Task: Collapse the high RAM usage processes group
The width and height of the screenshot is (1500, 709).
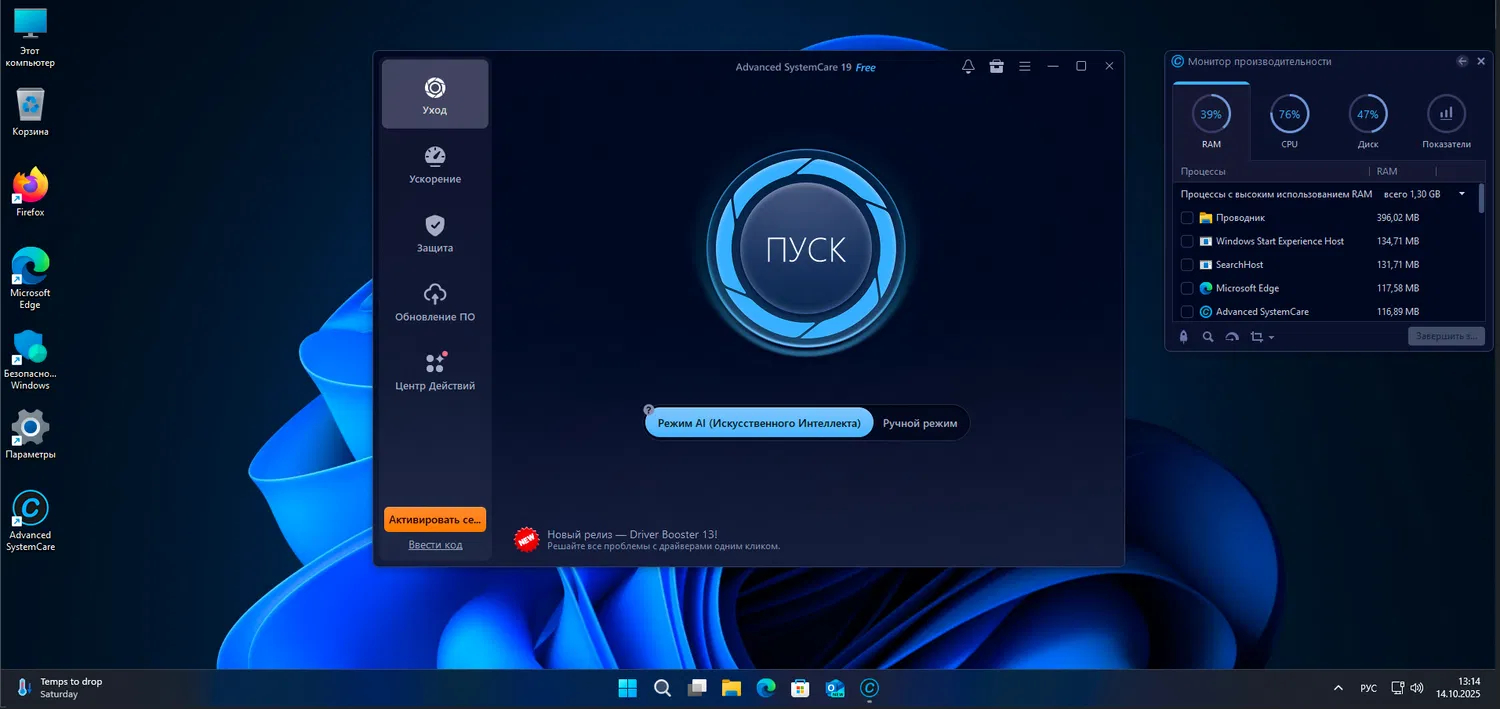Action: point(1462,194)
